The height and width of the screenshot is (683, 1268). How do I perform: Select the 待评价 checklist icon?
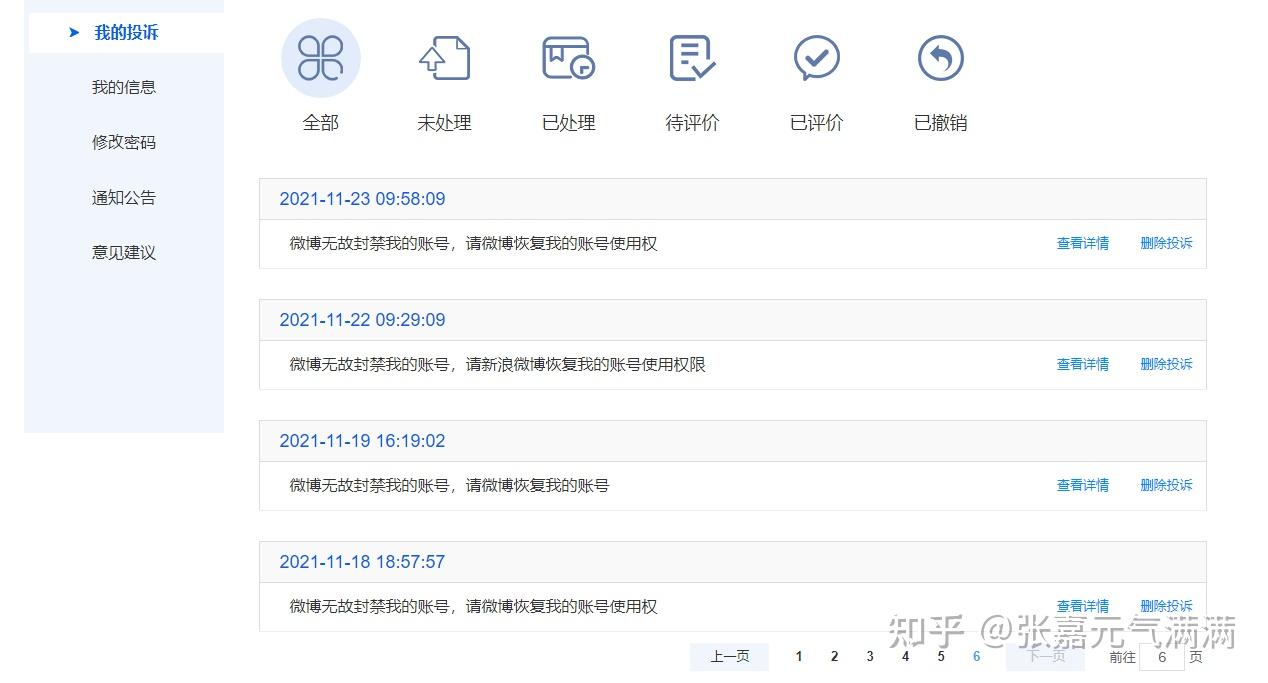pyautogui.click(x=692, y=58)
